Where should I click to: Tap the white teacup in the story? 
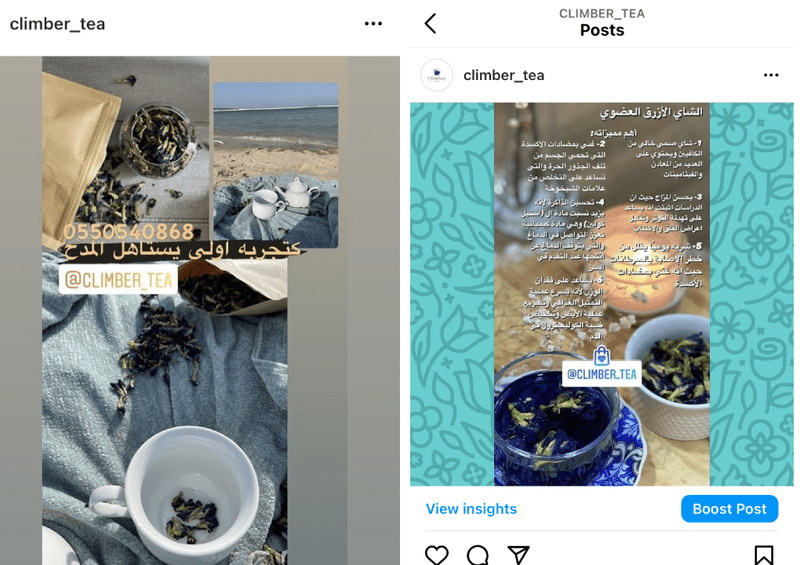186,493
